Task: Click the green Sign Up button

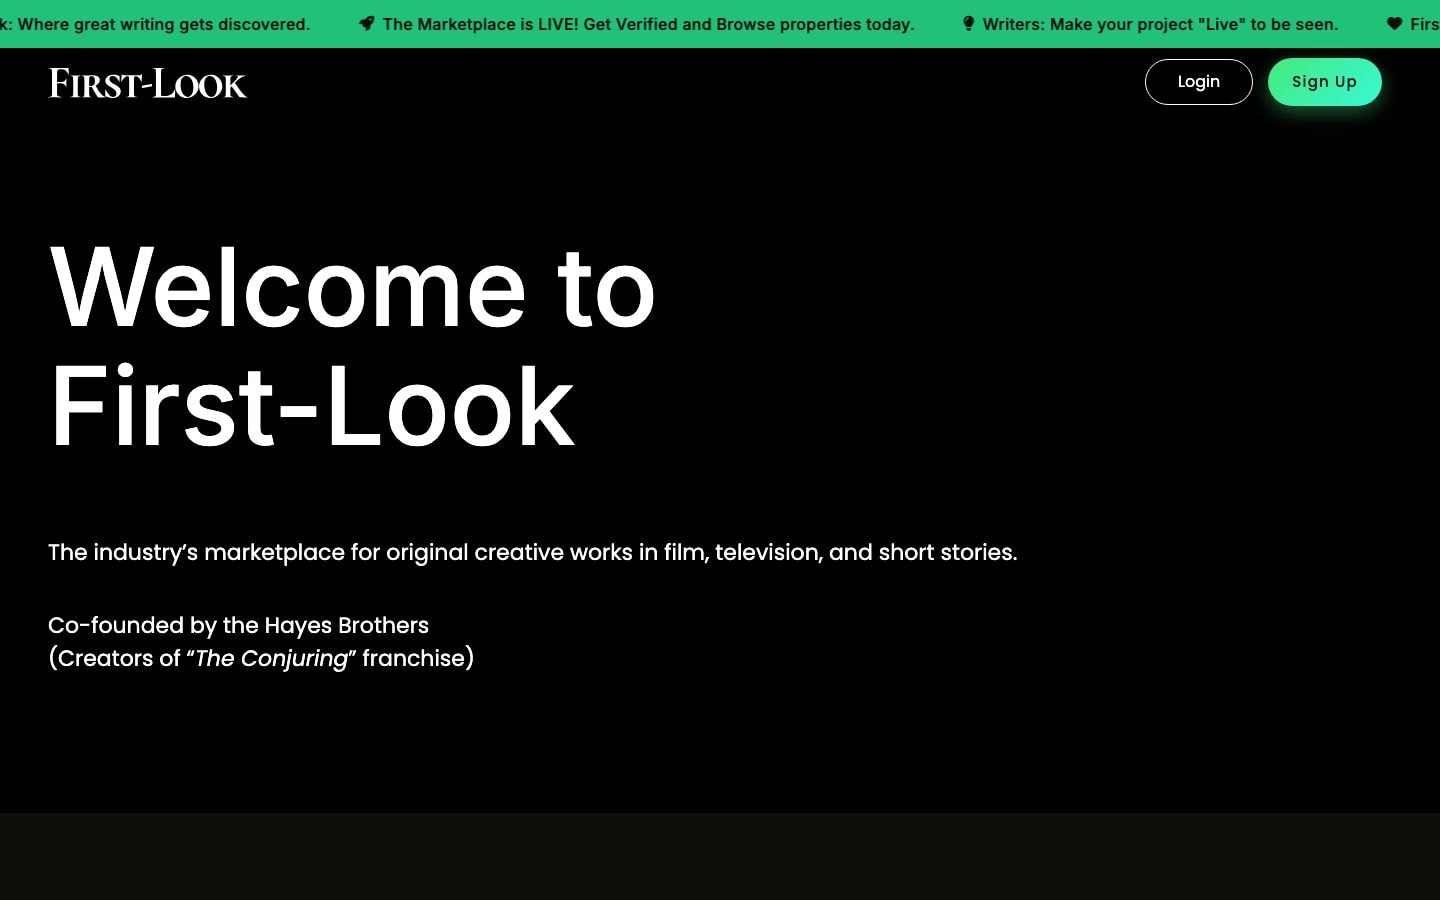Action: click(1324, 82)
